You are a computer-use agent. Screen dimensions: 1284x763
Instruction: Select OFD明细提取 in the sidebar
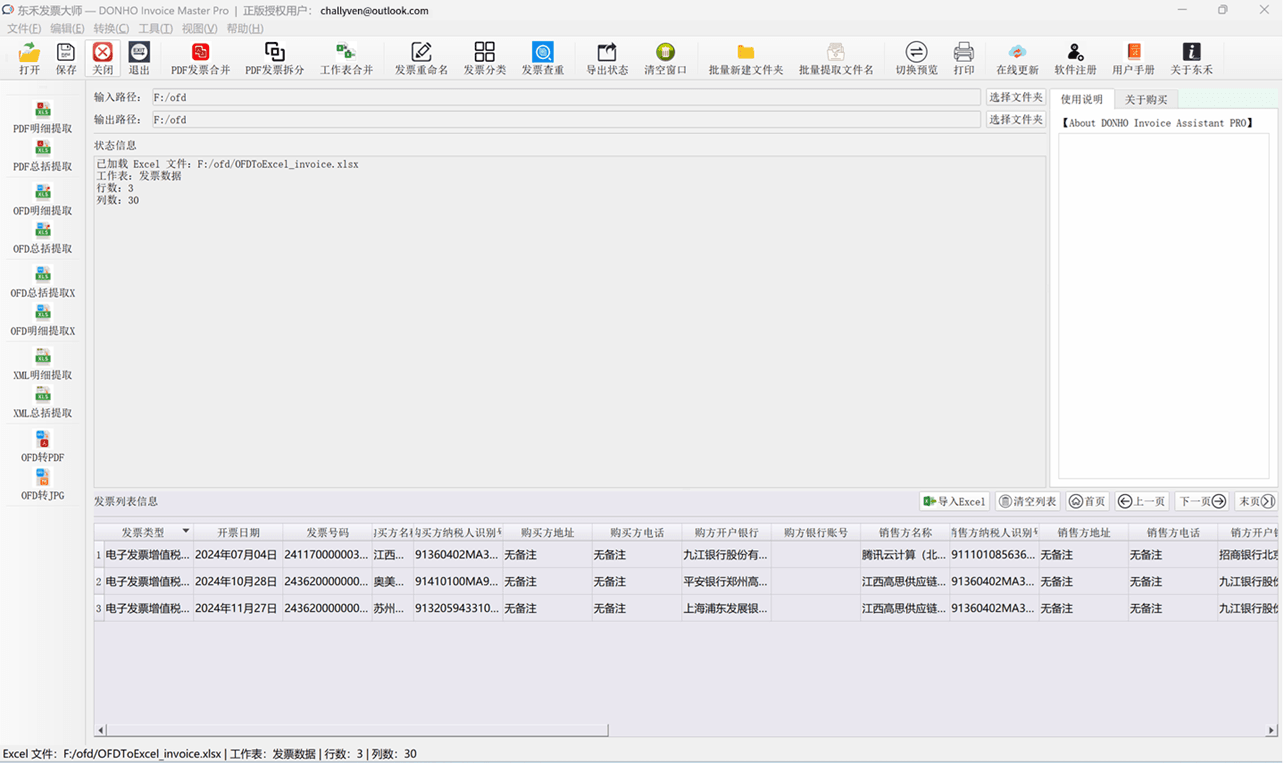coord(43,200)
